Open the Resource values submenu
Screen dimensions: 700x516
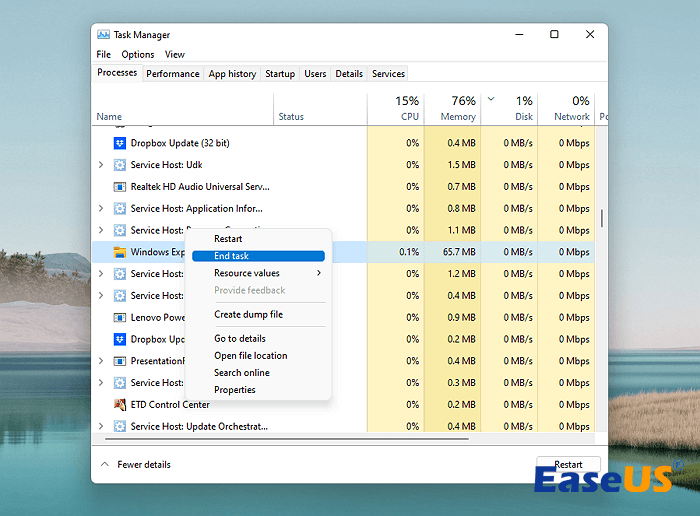point(258,273)
